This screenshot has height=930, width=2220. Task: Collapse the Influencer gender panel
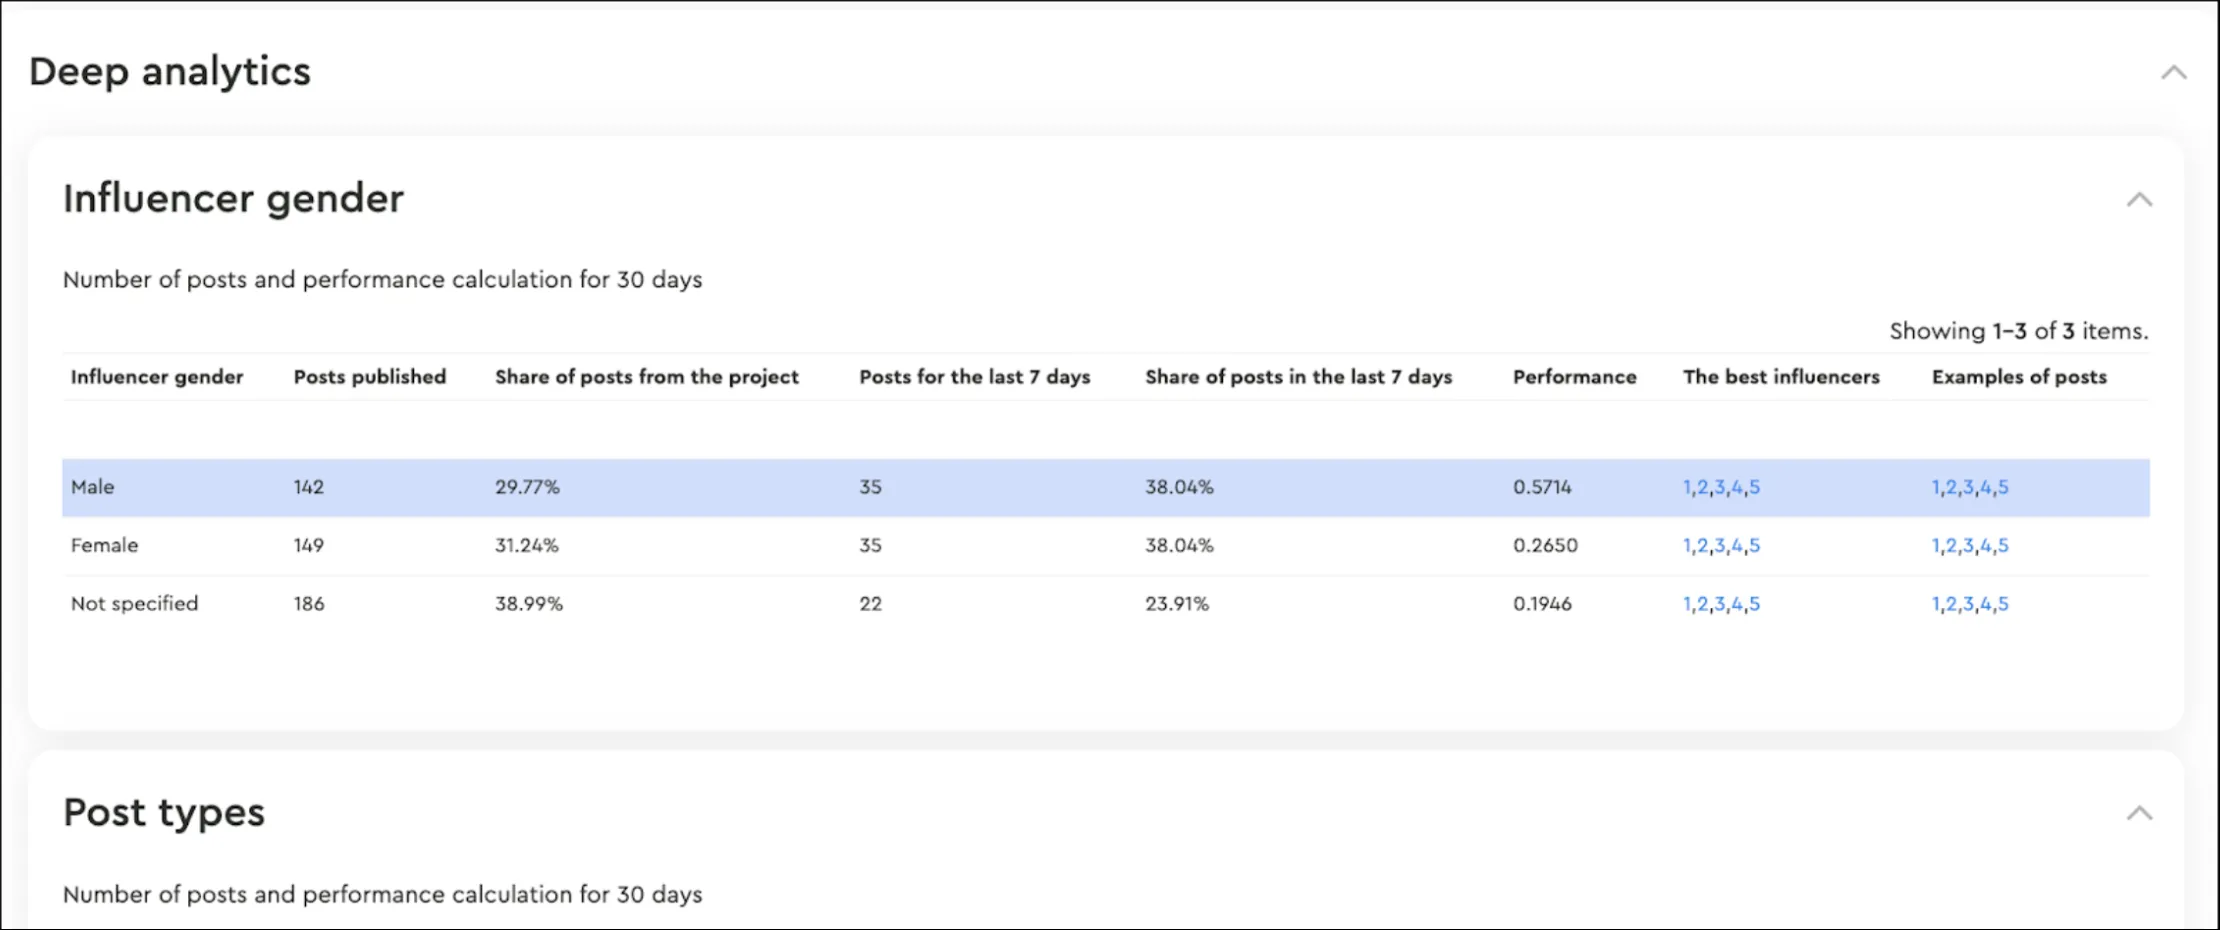tap(2139, 200)
